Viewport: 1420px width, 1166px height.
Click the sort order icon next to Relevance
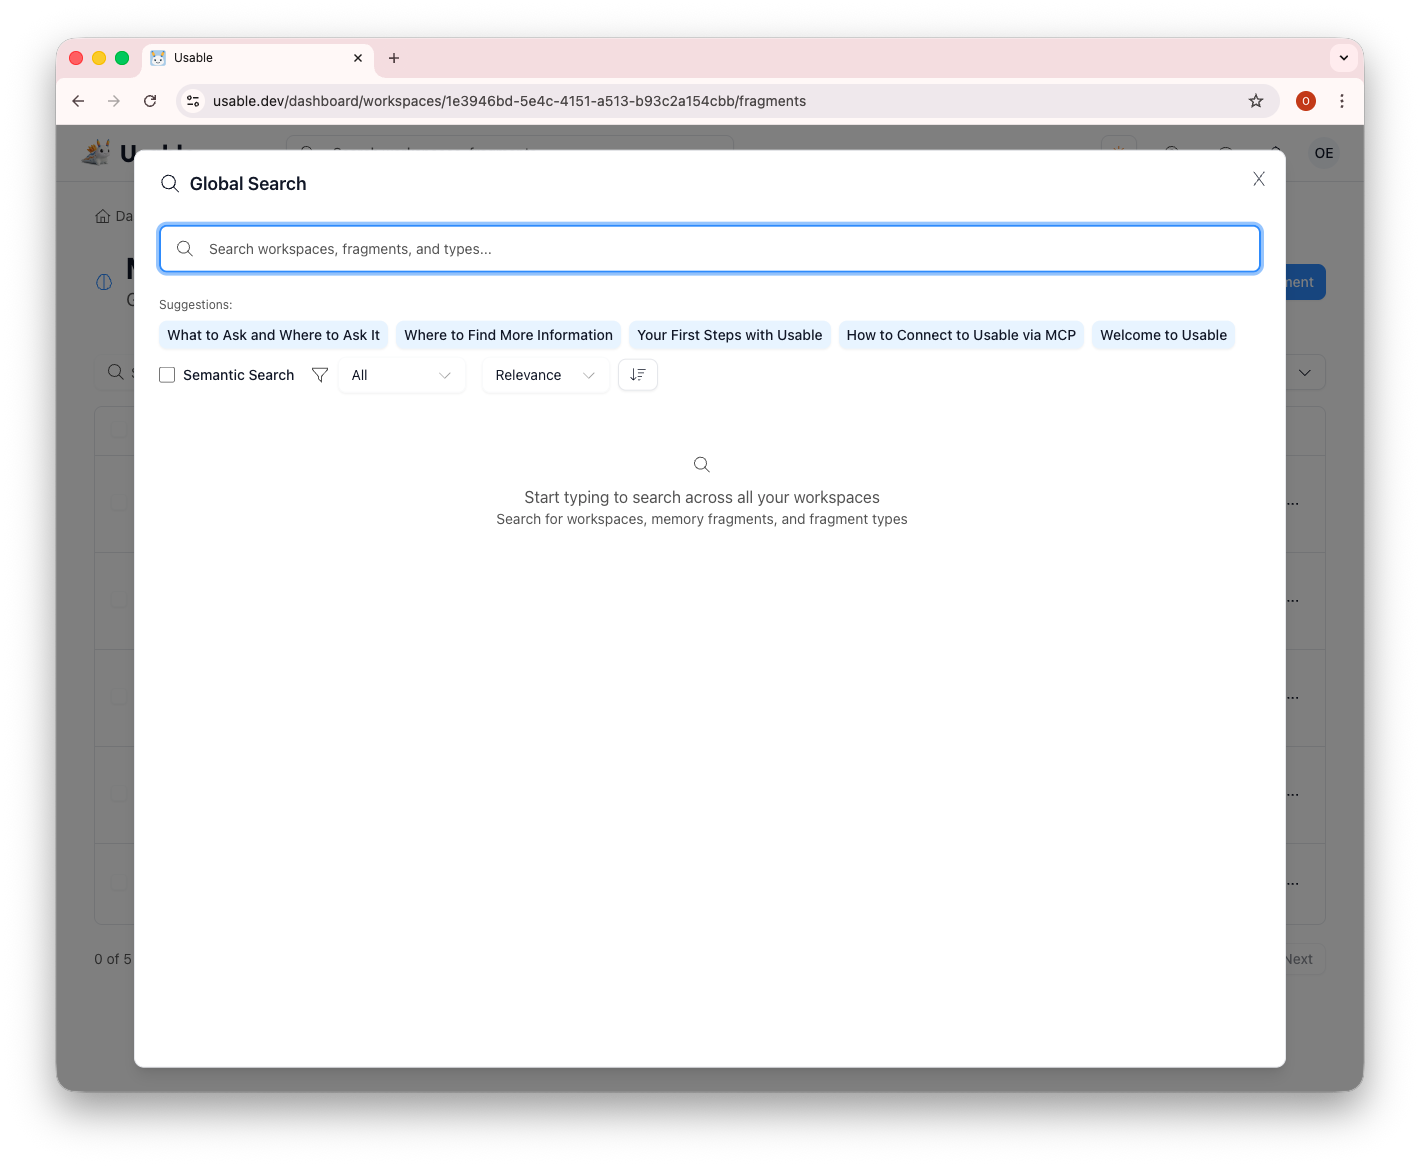(637, 374)
